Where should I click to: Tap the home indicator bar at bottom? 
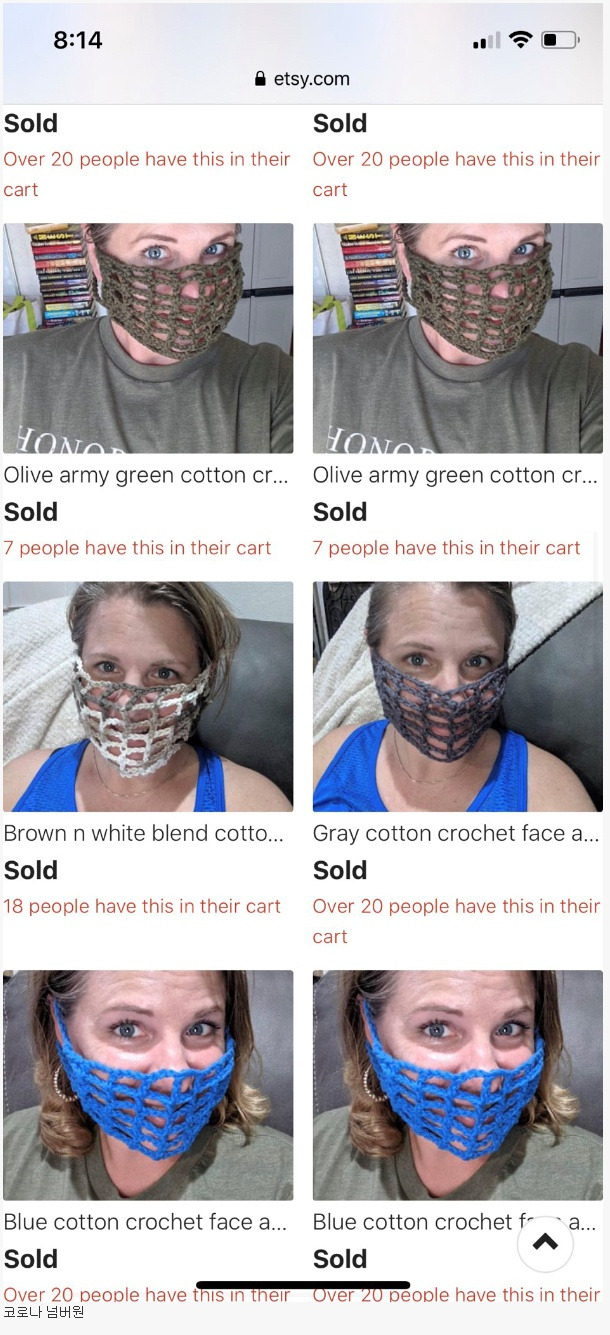[303, 1285]
